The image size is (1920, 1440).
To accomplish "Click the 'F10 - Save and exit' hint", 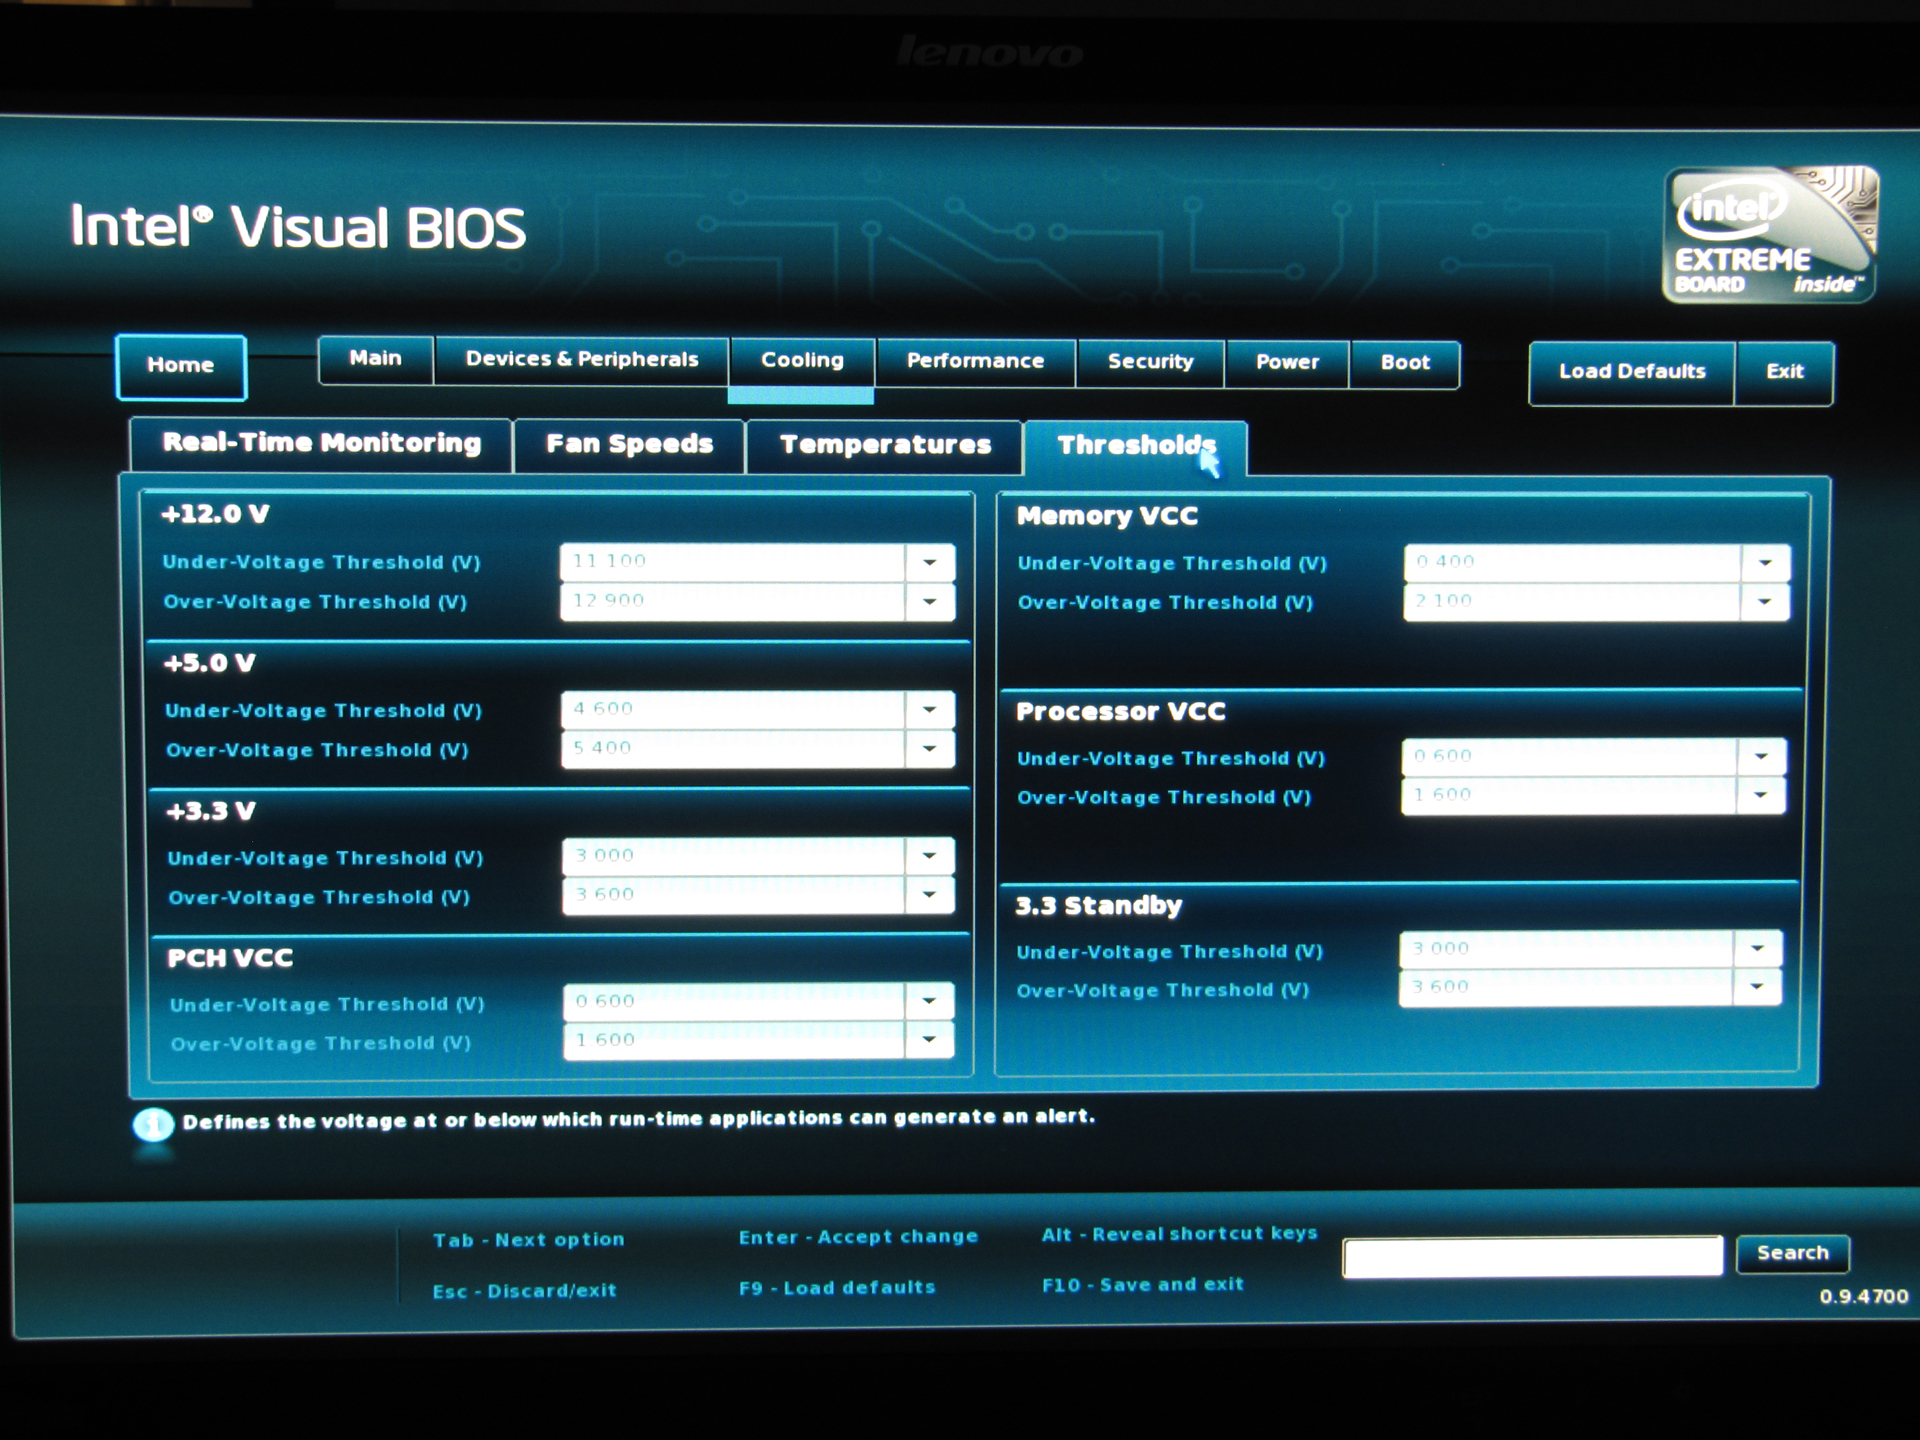I will click(x=1143, y=1285).
